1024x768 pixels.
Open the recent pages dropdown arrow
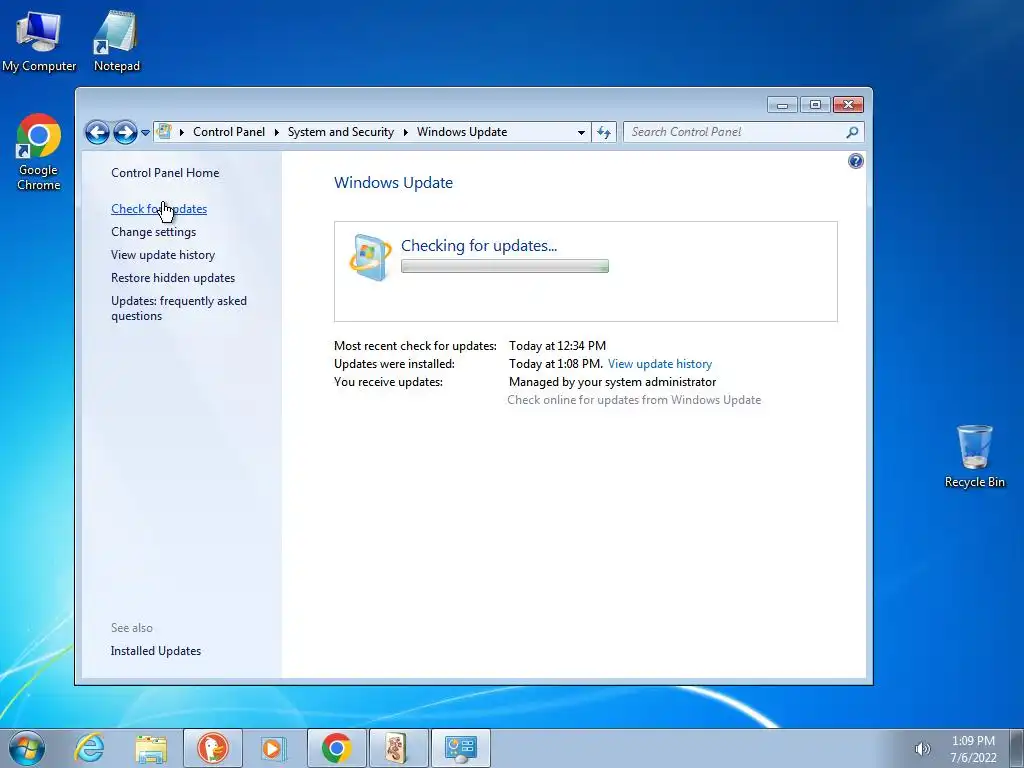(145, 133)
